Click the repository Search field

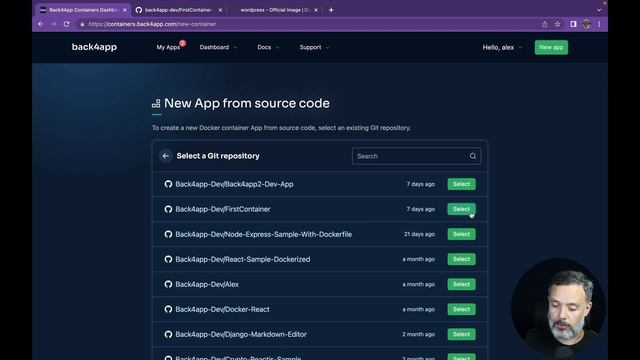[416, 156]
